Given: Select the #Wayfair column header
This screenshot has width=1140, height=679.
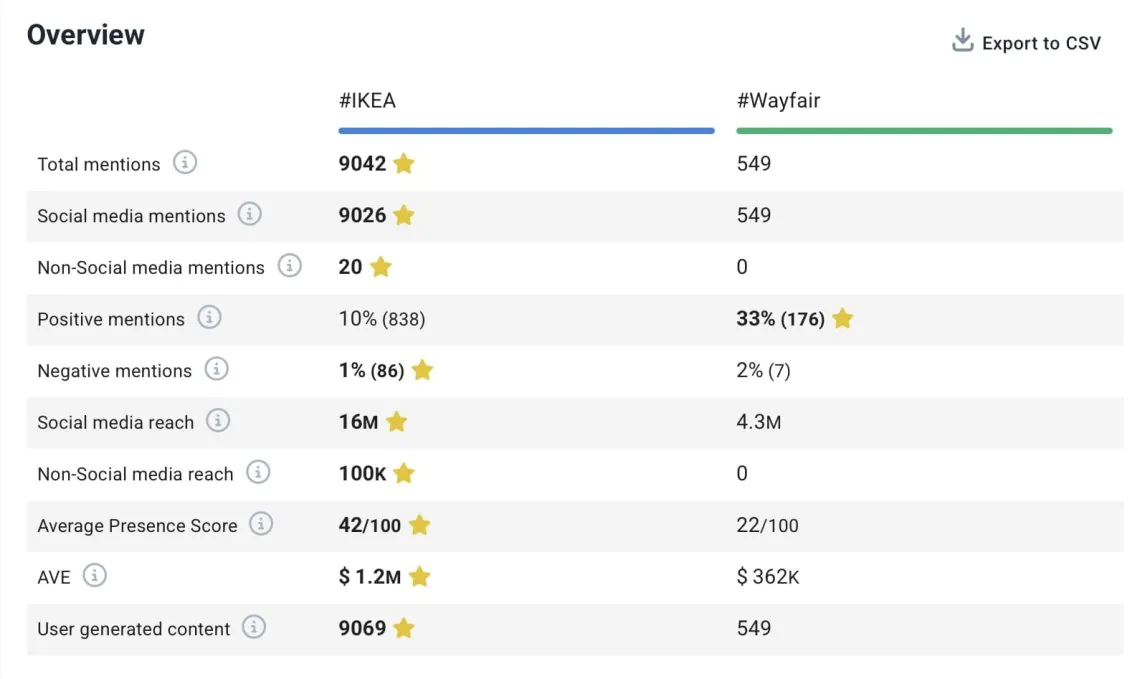Looking at the screenshot, I should (779, 100).
